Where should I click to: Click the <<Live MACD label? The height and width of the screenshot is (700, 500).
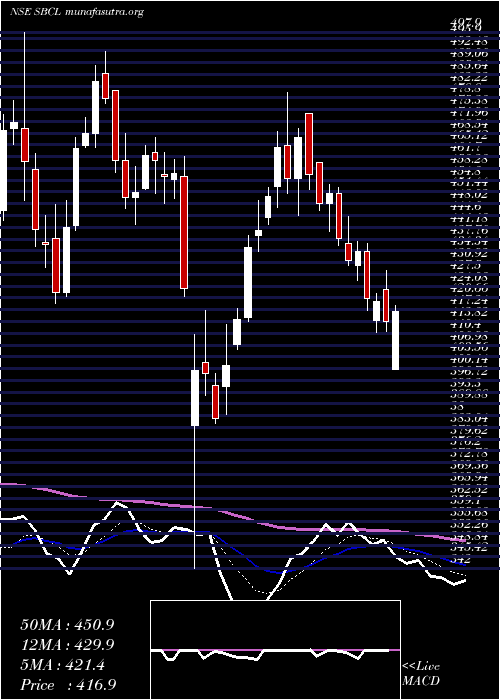point(421,673)
